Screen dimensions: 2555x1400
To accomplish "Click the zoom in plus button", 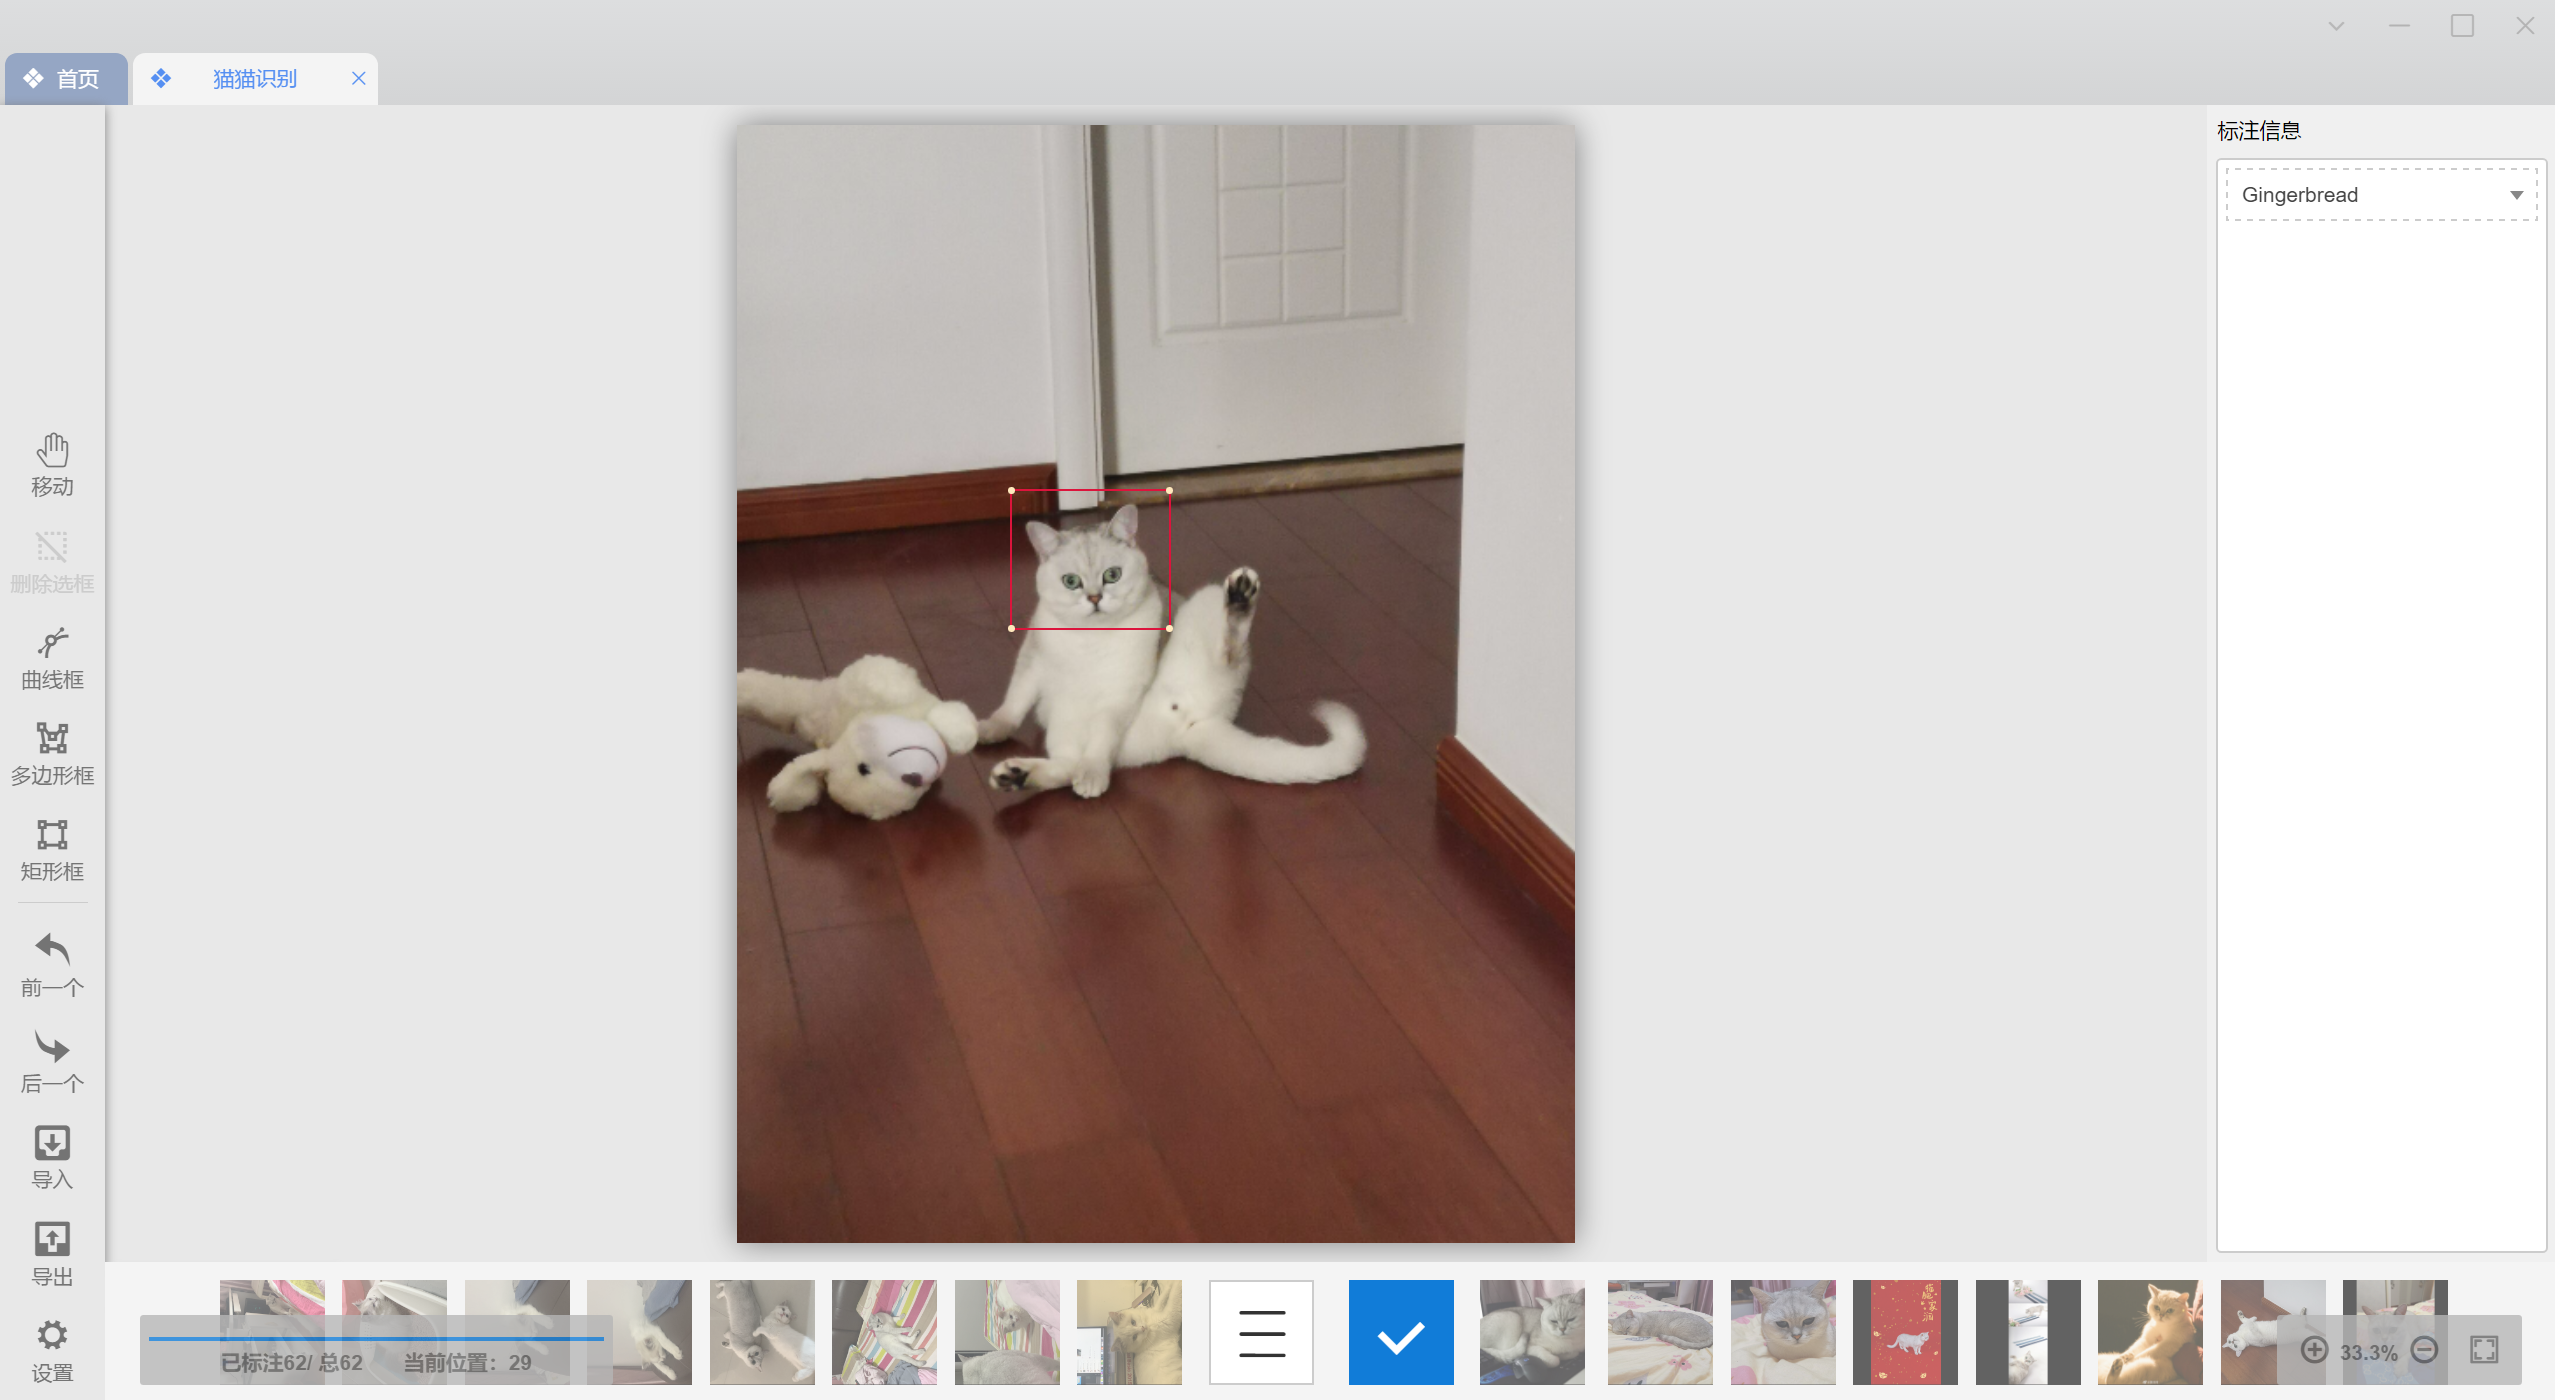I will [2314, 1350].
